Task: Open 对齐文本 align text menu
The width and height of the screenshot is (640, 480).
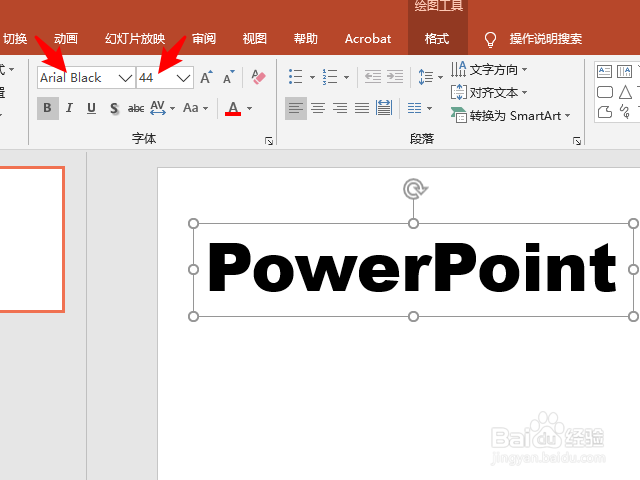Action: click(489, 93)
